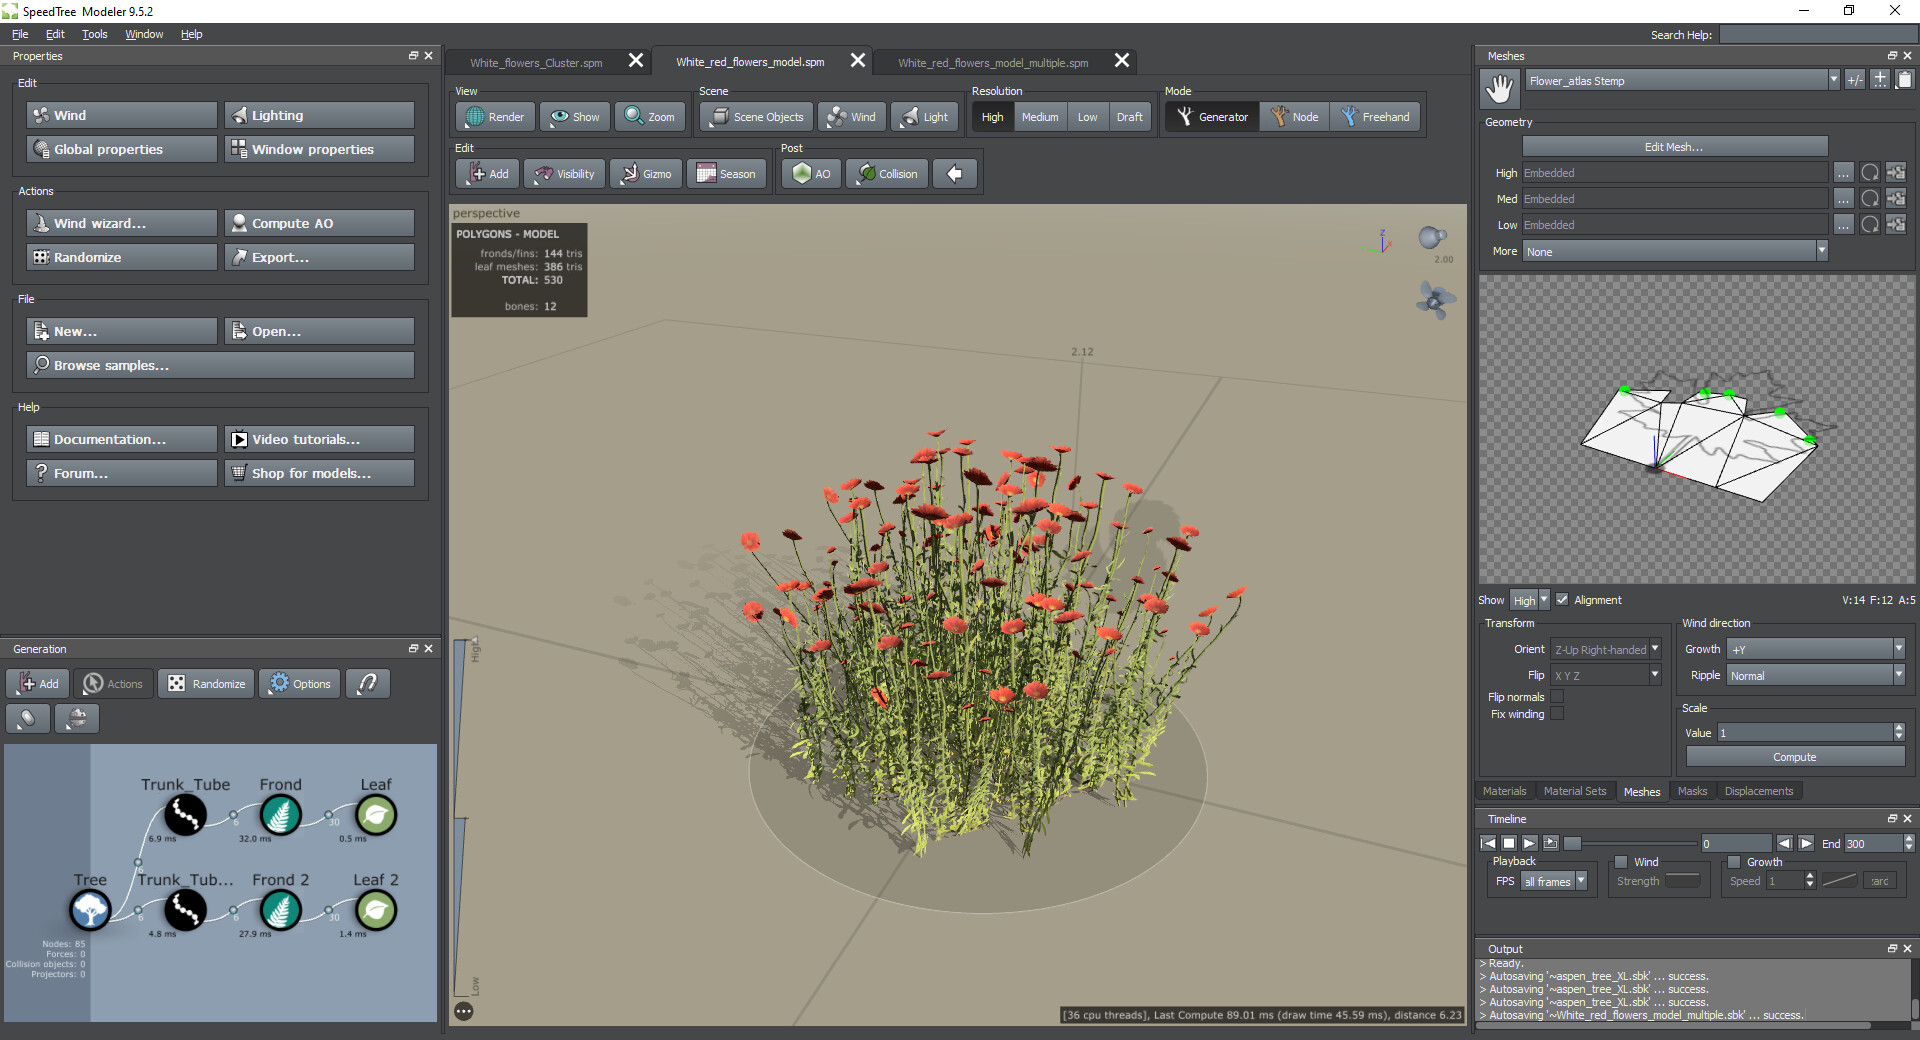This screenshot has width=1920, height=1040.
Task: Open the Season tool
Action: [726, 174]
